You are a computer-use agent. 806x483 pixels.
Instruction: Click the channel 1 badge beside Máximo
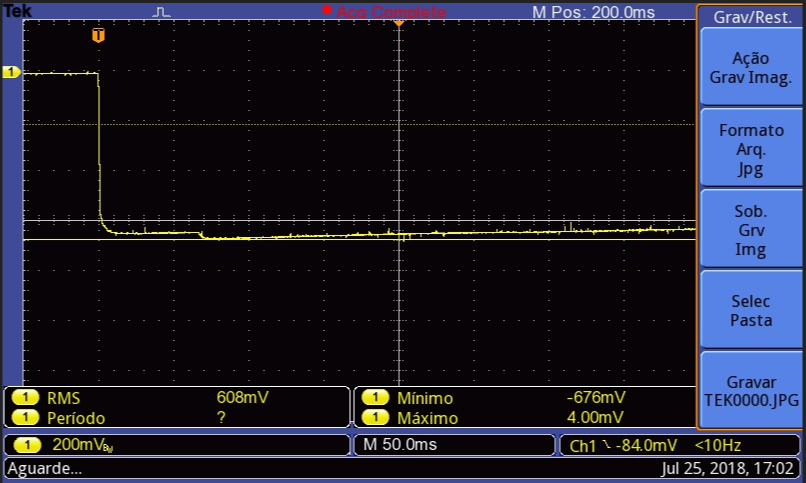point(375,417)
